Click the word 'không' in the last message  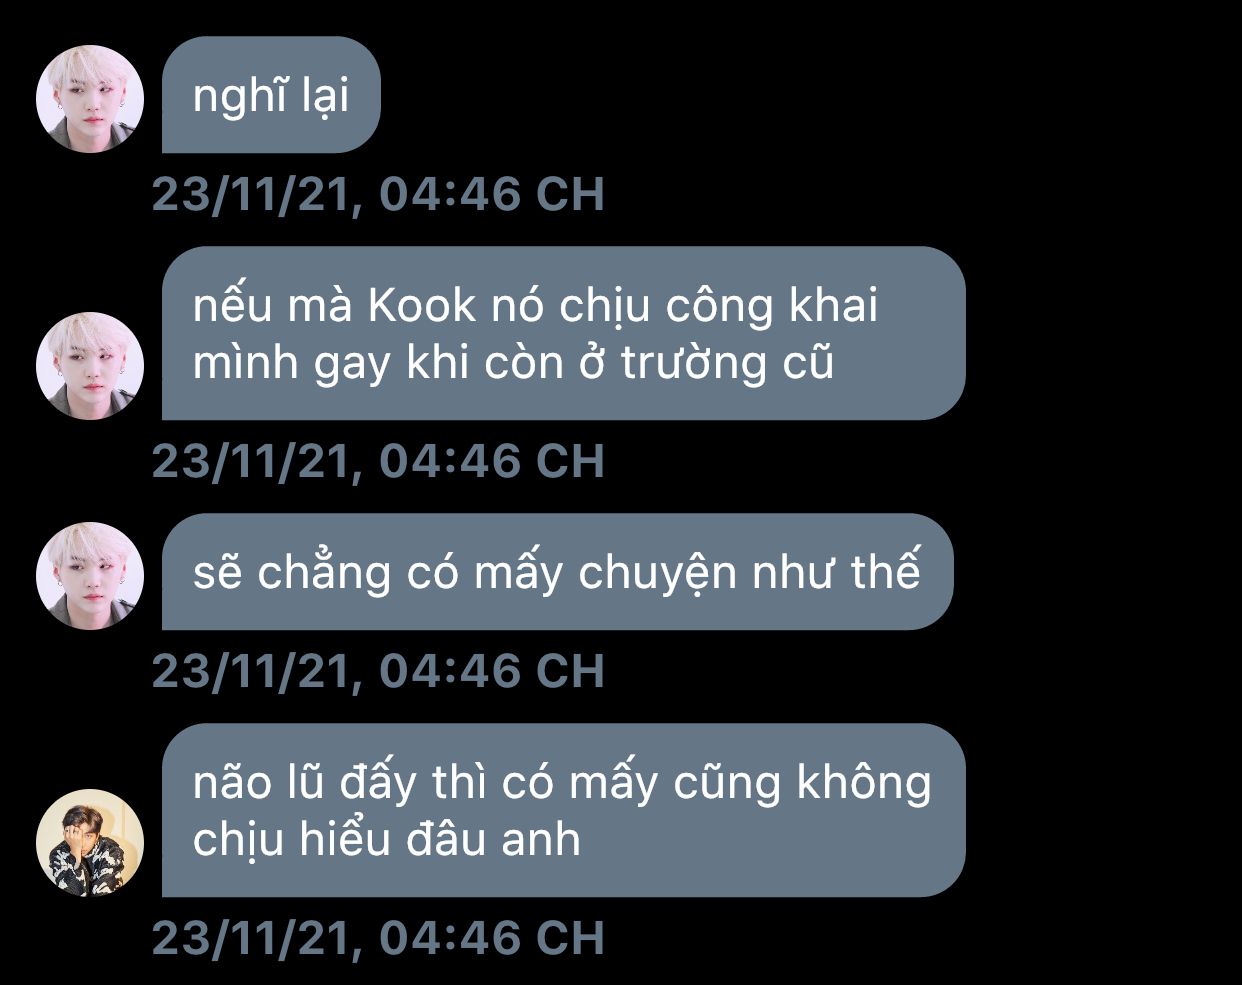click(x=864, y=783)
